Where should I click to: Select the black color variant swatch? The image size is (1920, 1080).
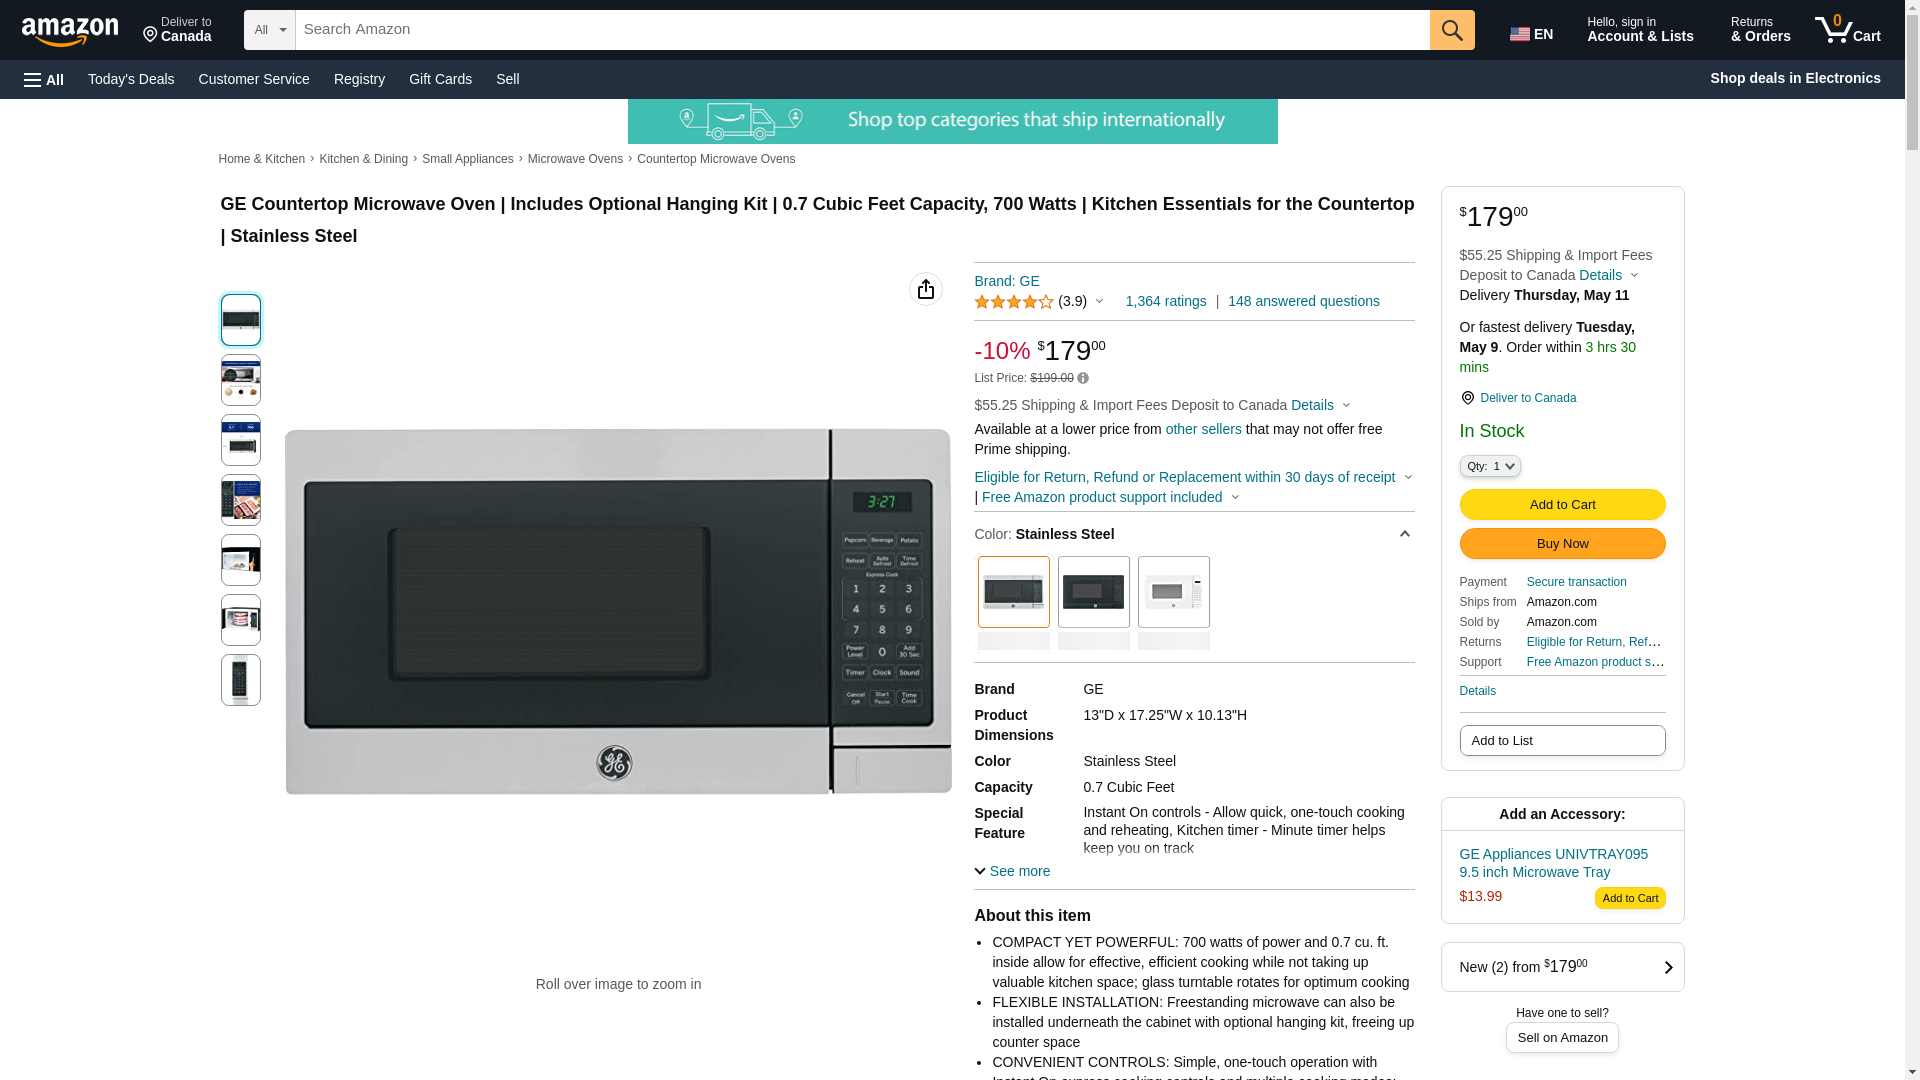(x=1093, y=592)
